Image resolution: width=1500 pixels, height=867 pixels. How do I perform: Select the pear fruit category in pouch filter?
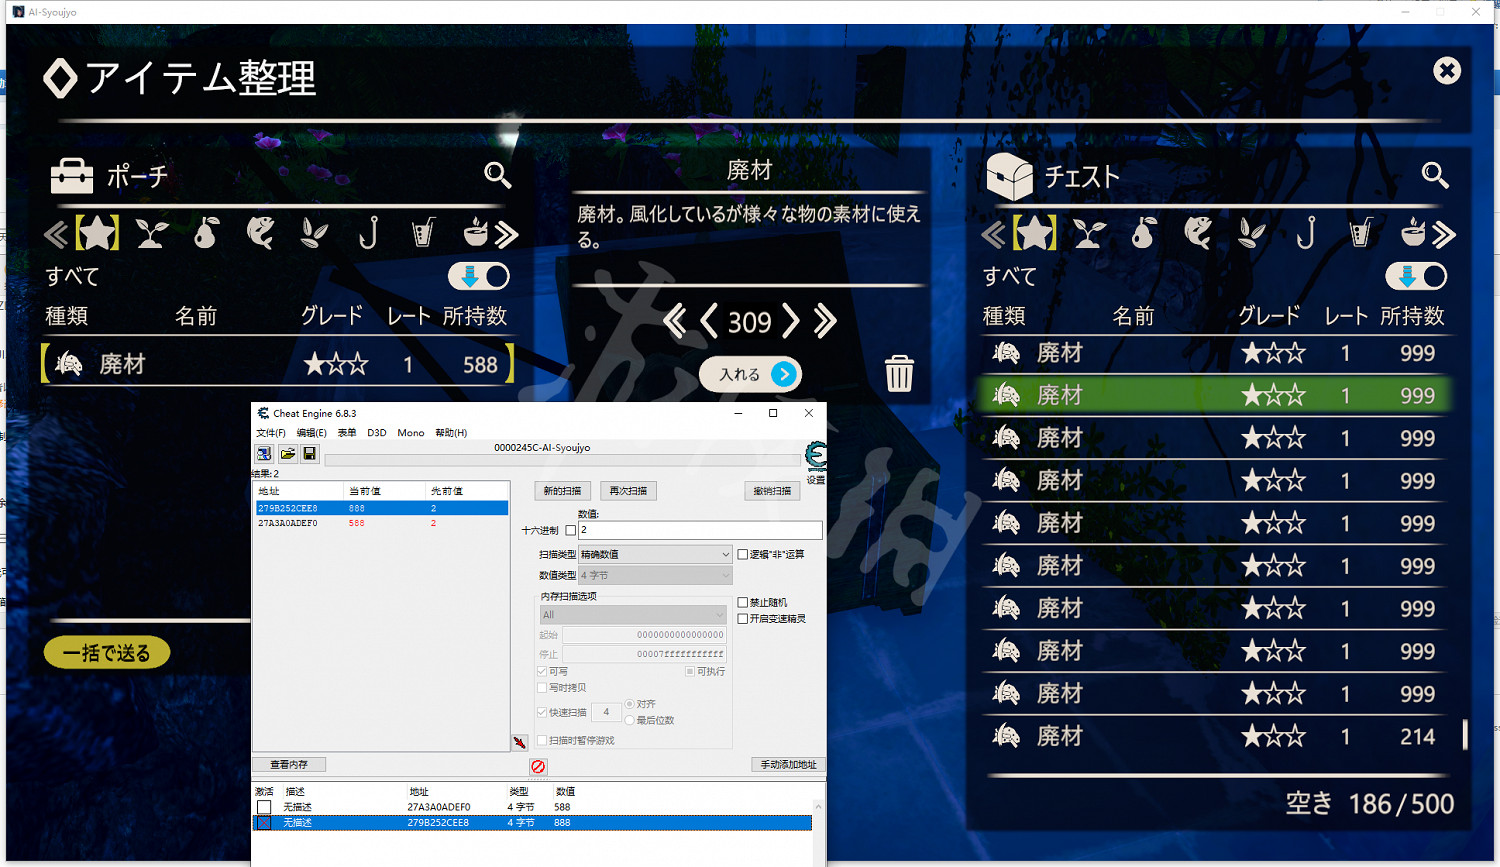tap(205, 232)
